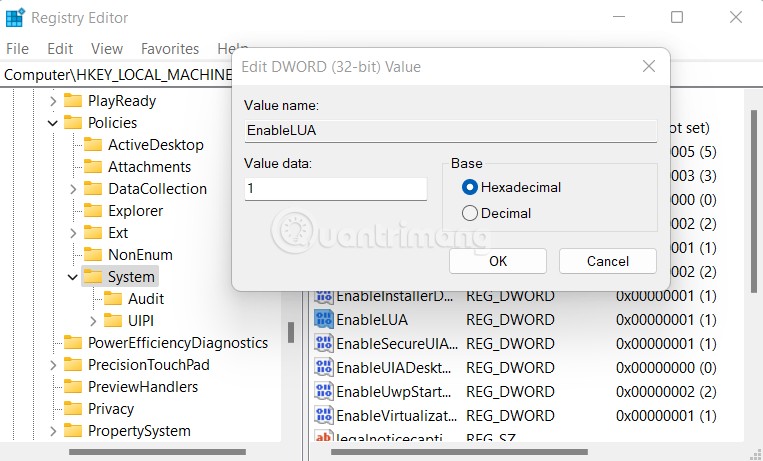Expand the UIPI key
The height and width of the screenshot is (461, 763).
(93, 321)
